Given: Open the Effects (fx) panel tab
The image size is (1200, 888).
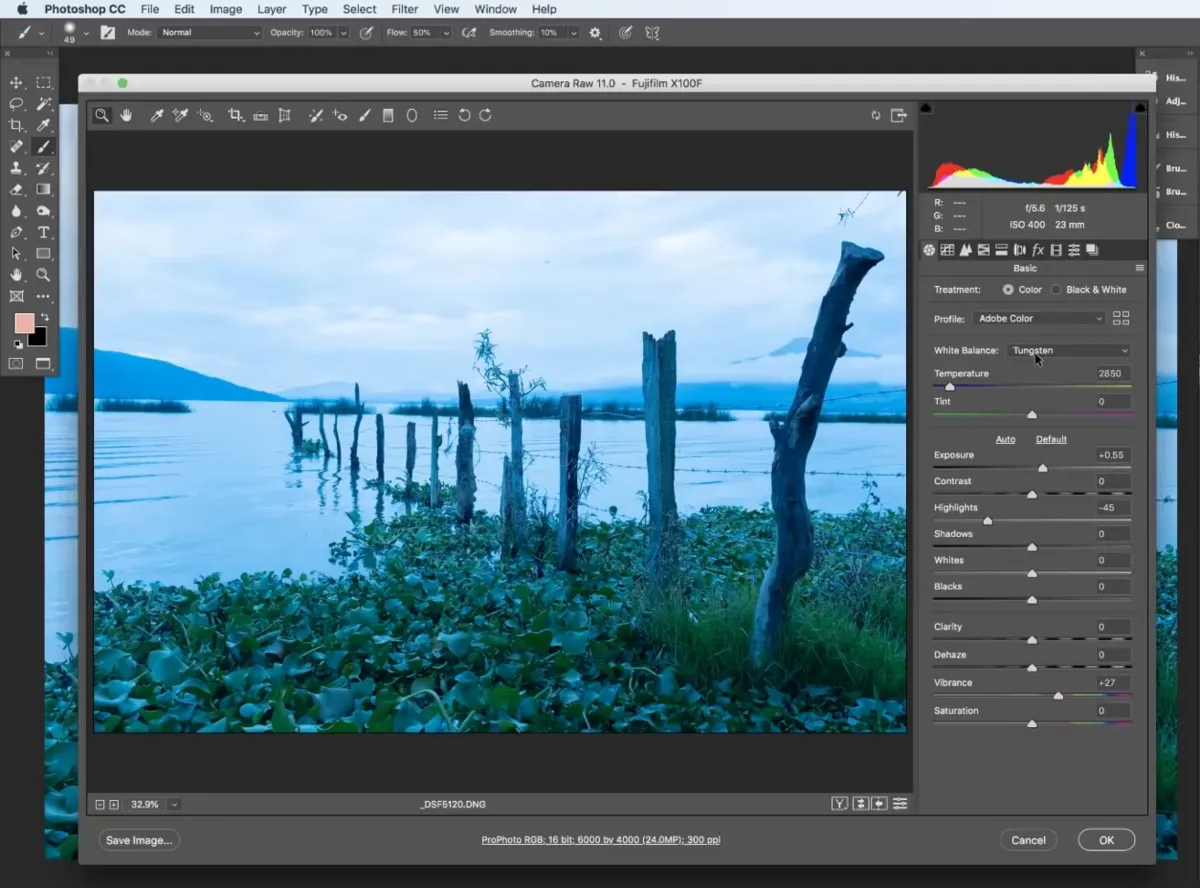Looking at the screenshot, I should point(1038,250).
